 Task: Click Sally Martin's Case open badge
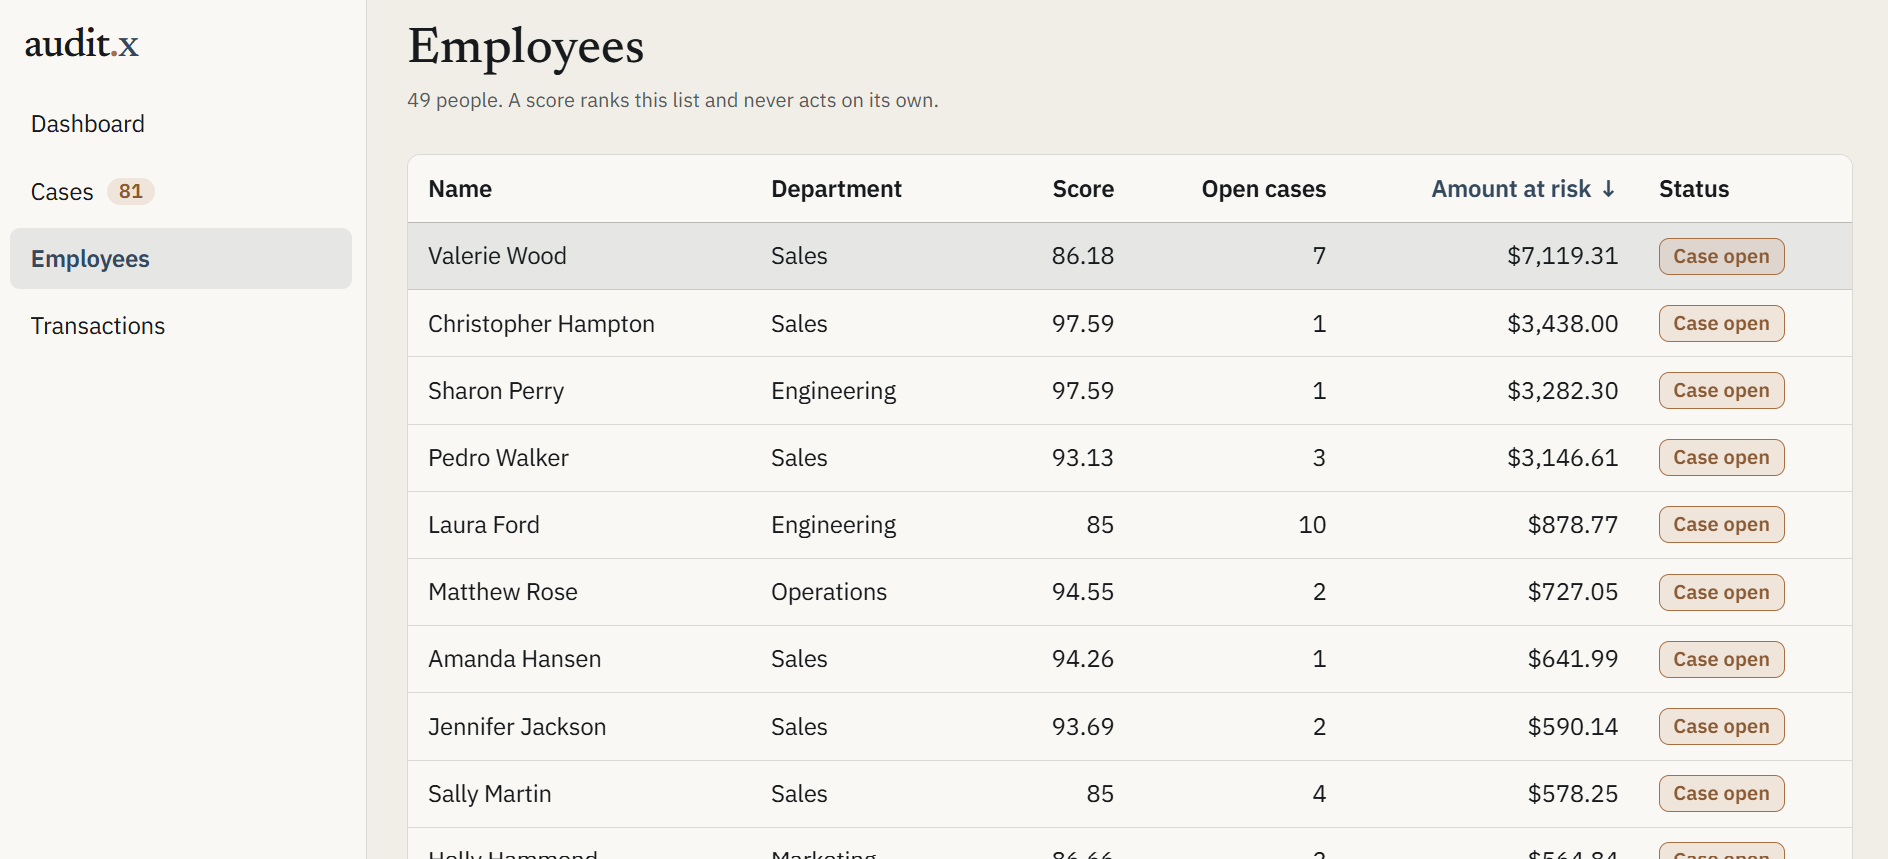point(1722,793)
